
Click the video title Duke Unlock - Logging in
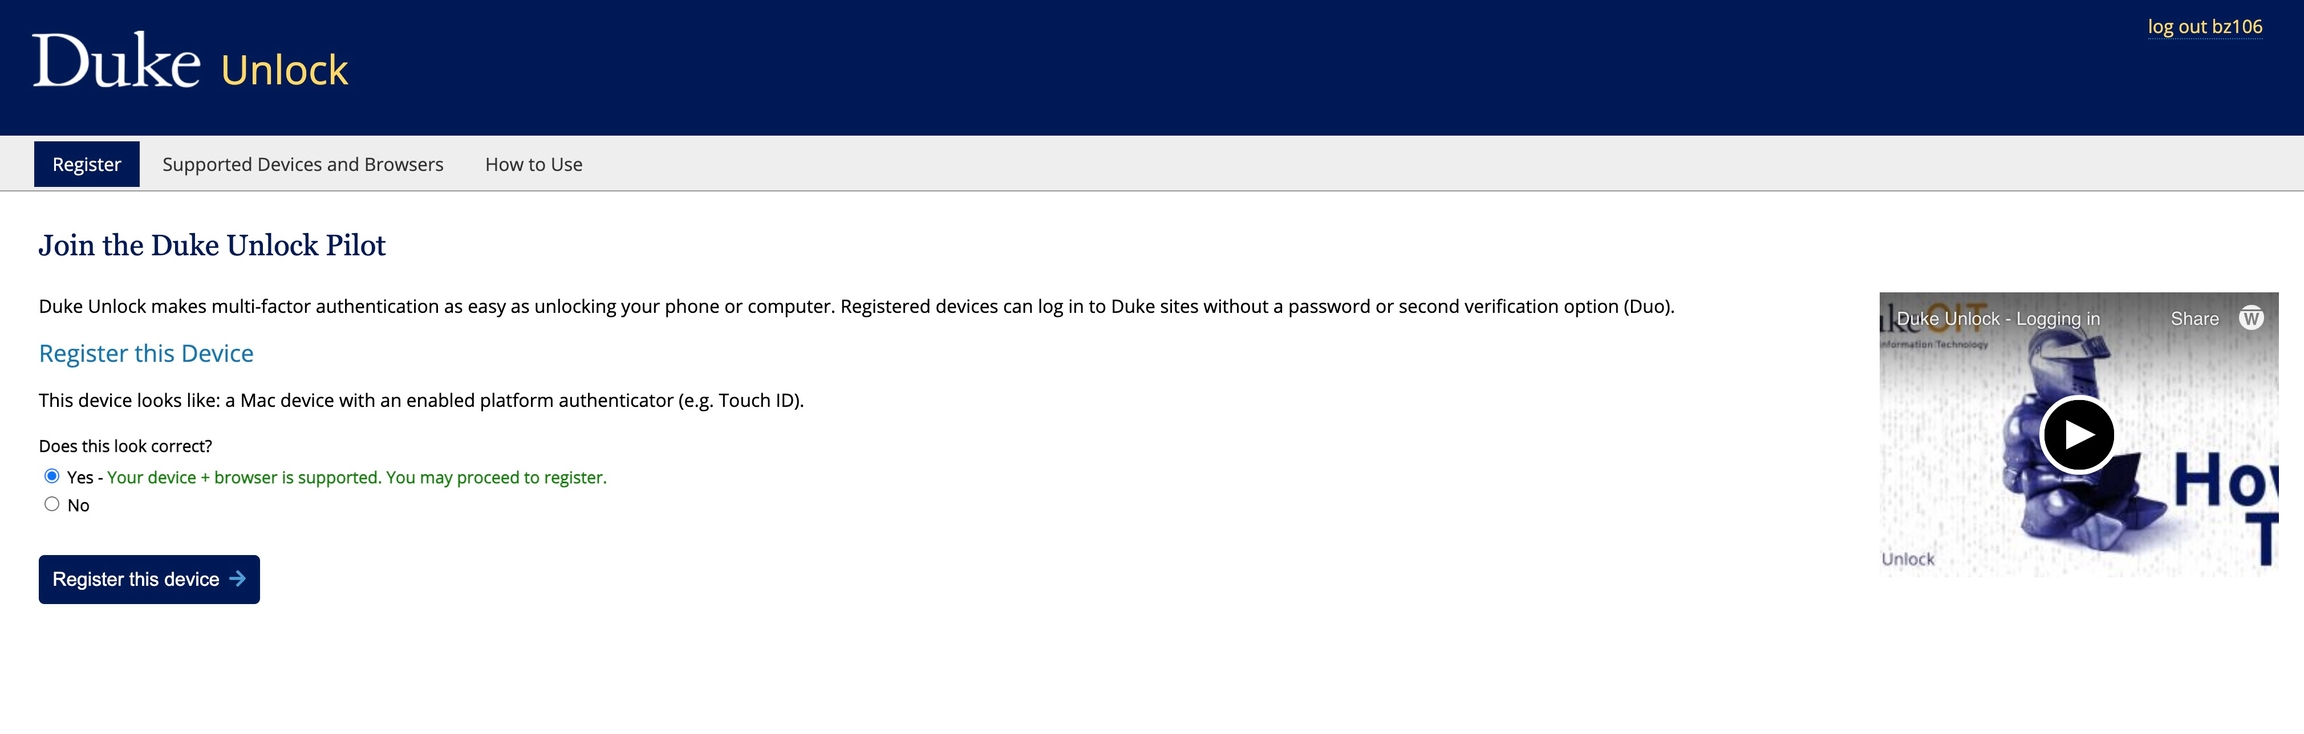[1998, 319]
